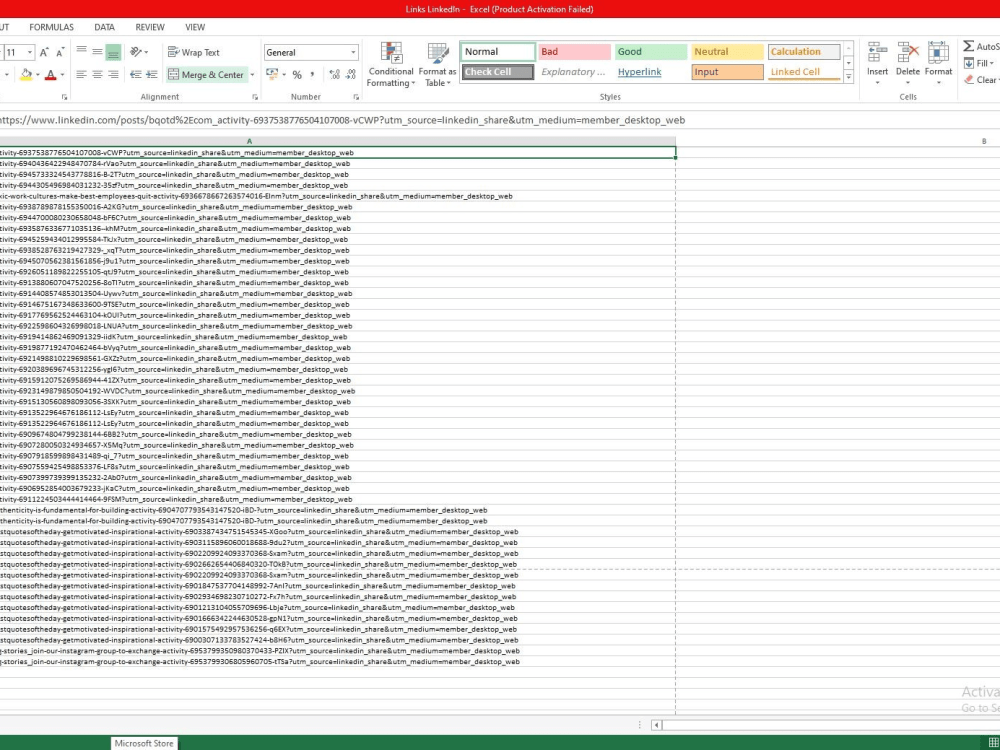This screenshot has height=750, width=1000.
Task: Apply the Hyperlink cell style
Action: pos(651,72)
